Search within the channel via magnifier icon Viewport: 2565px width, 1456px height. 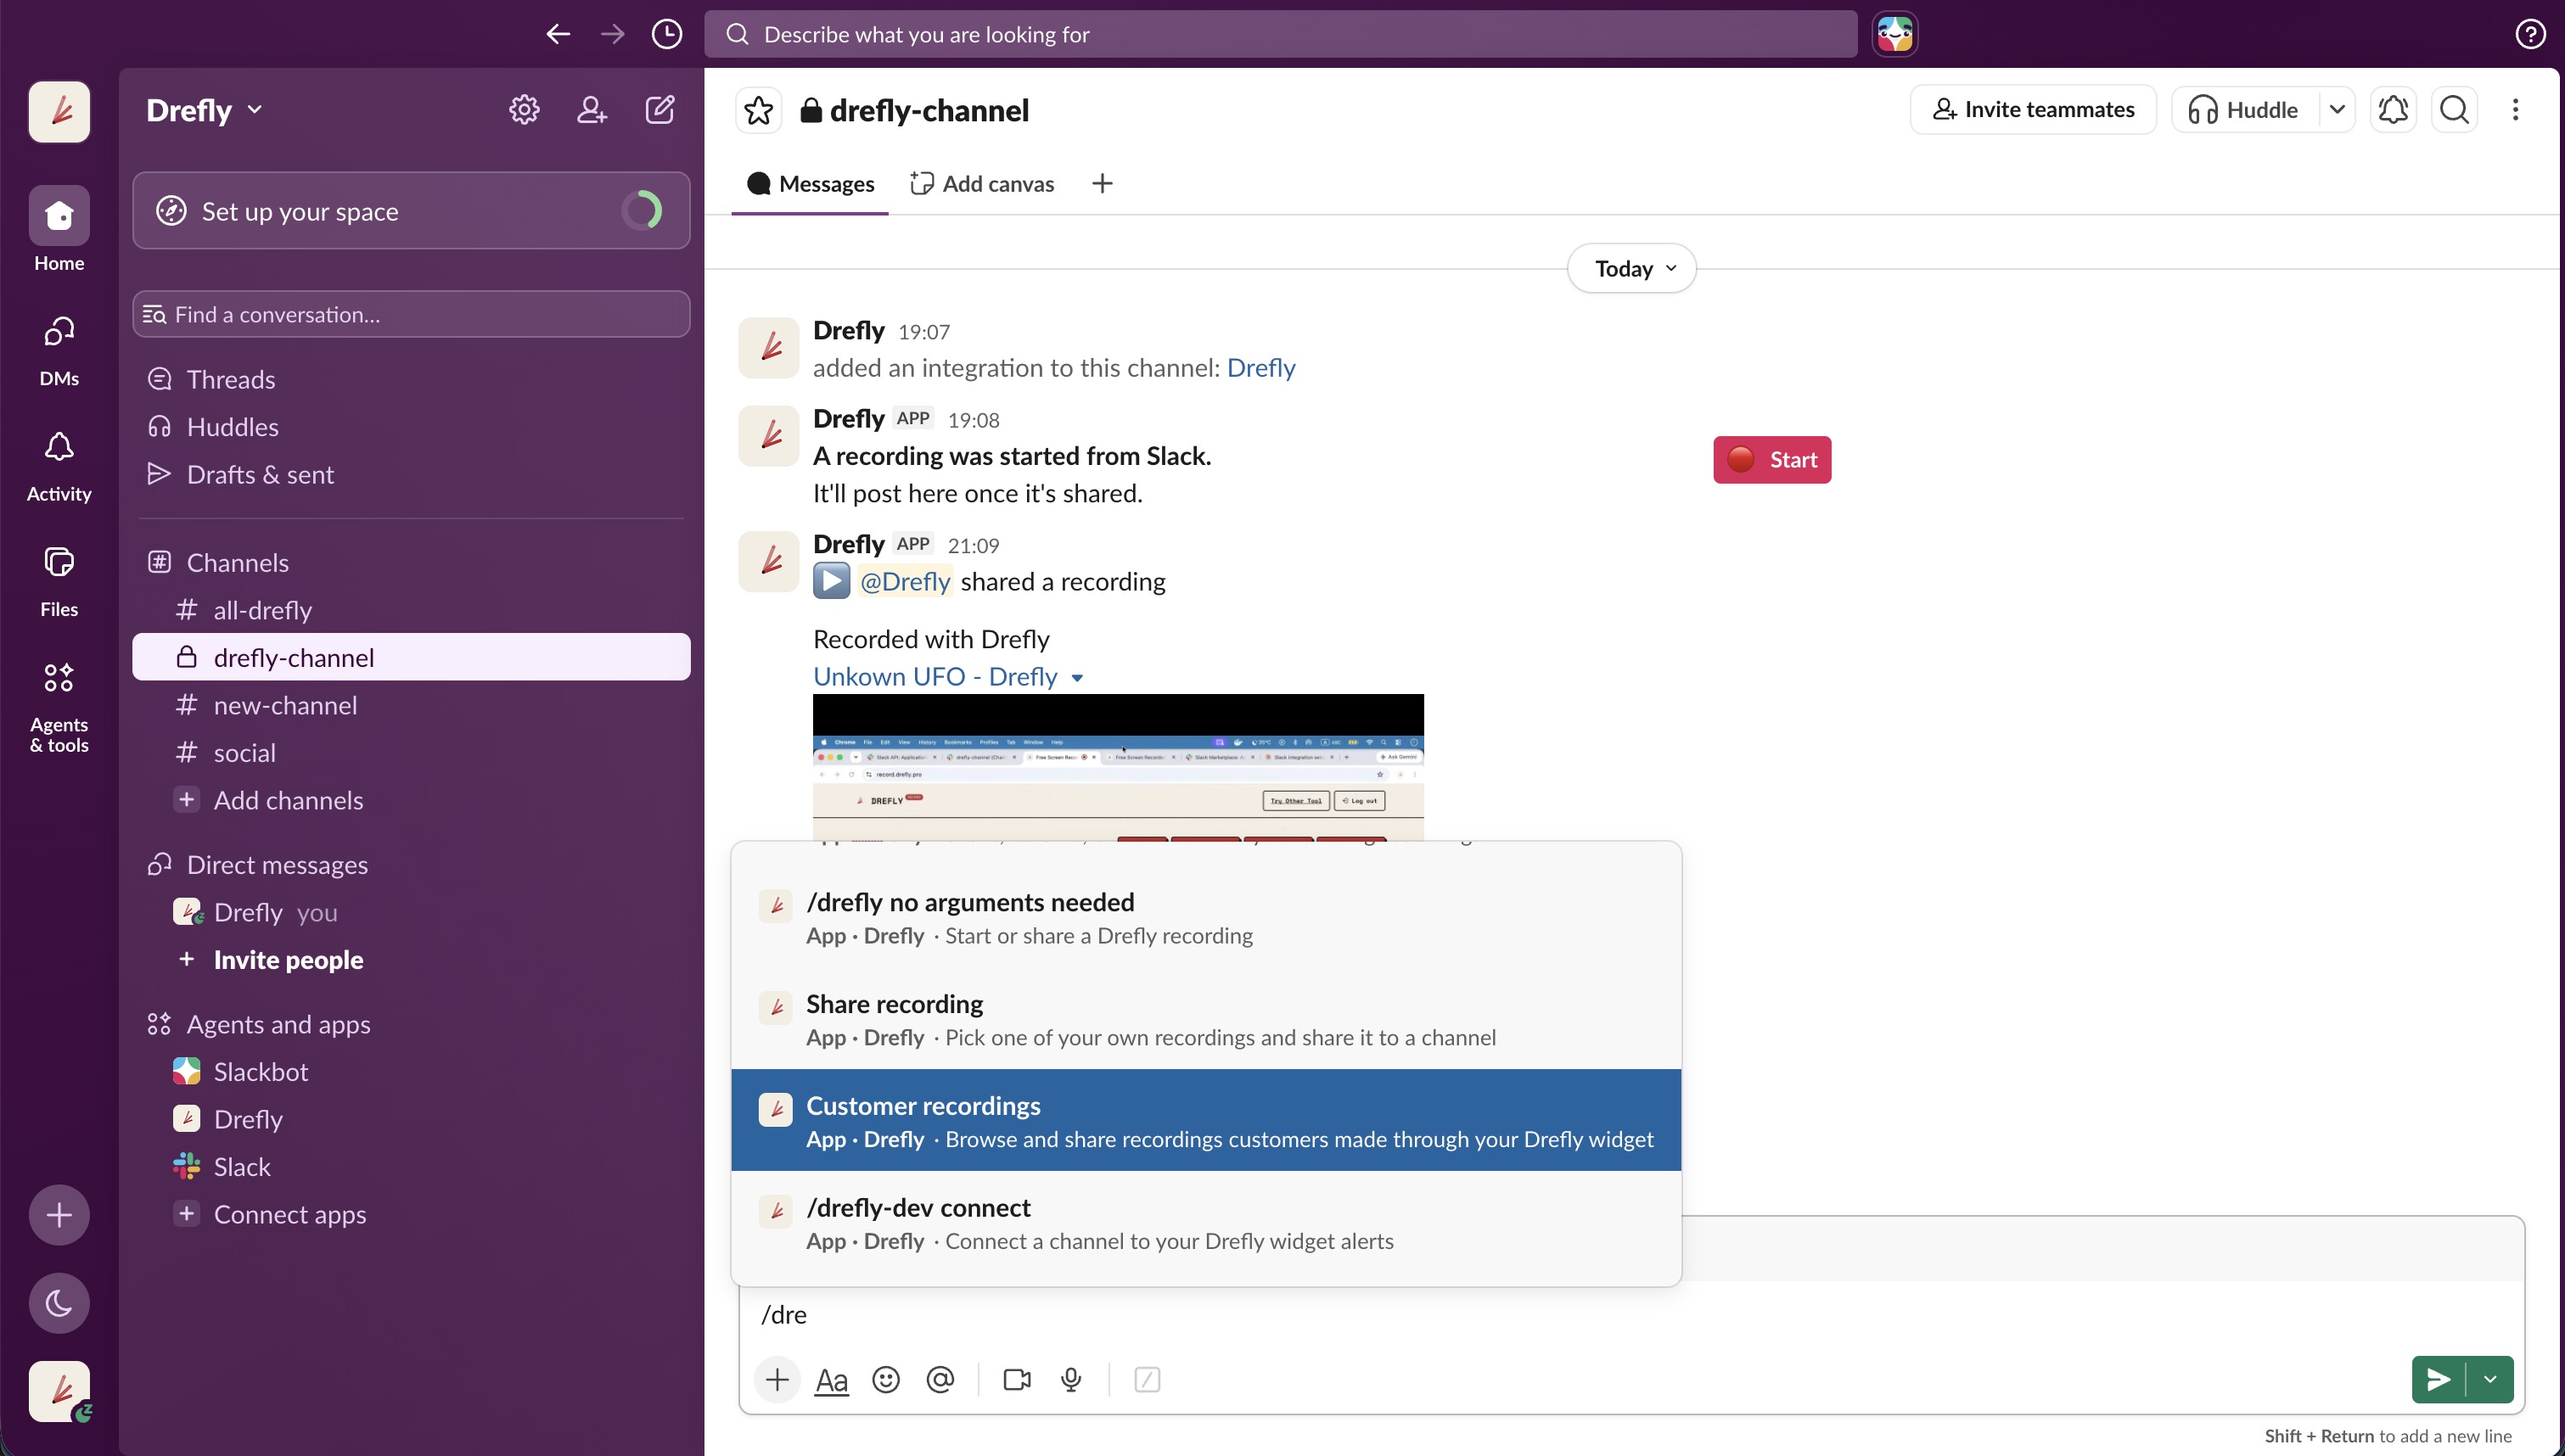[x=2454, y=110]
